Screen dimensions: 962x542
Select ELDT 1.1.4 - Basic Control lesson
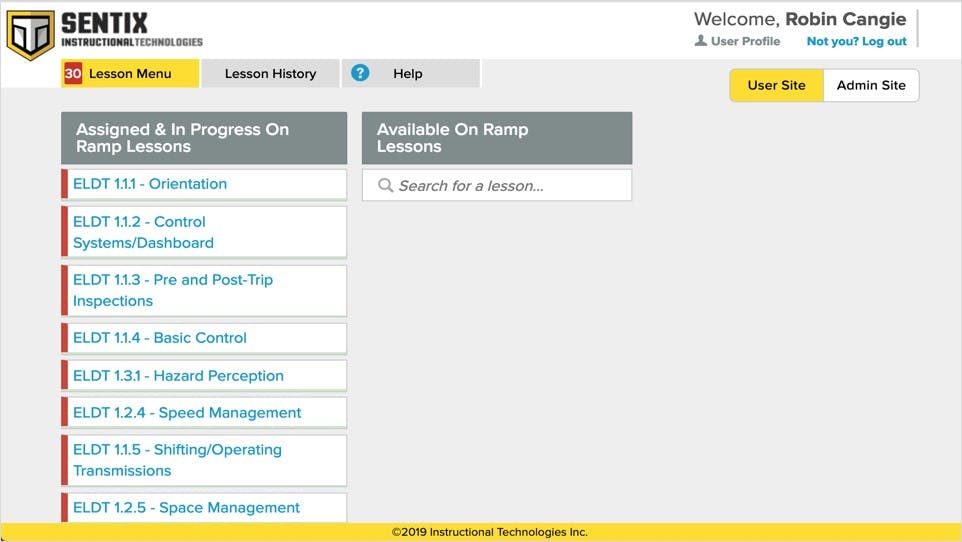(x=160, y=338)
